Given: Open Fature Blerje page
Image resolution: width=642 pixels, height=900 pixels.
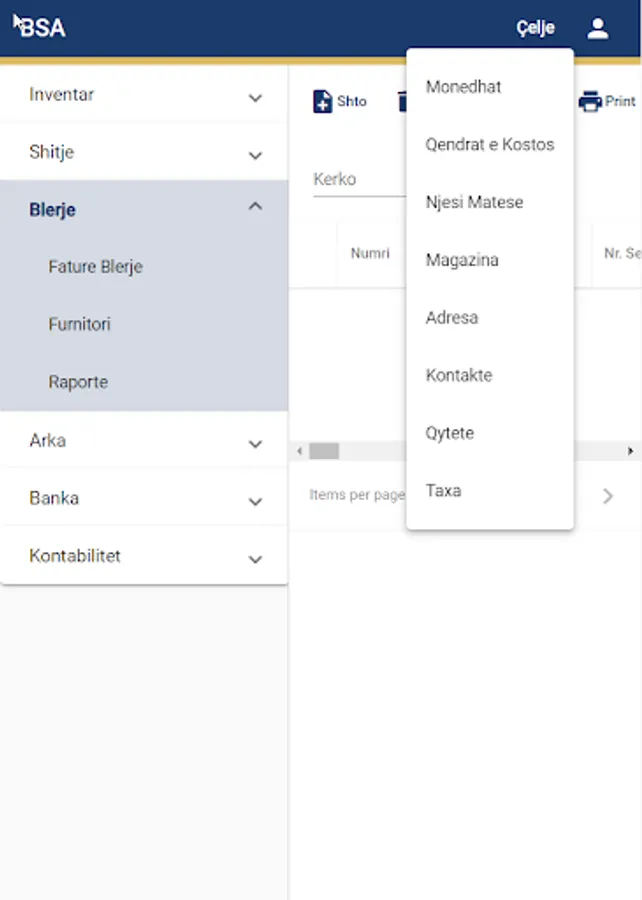Looking at the screenshot, I should pos(95,267).
